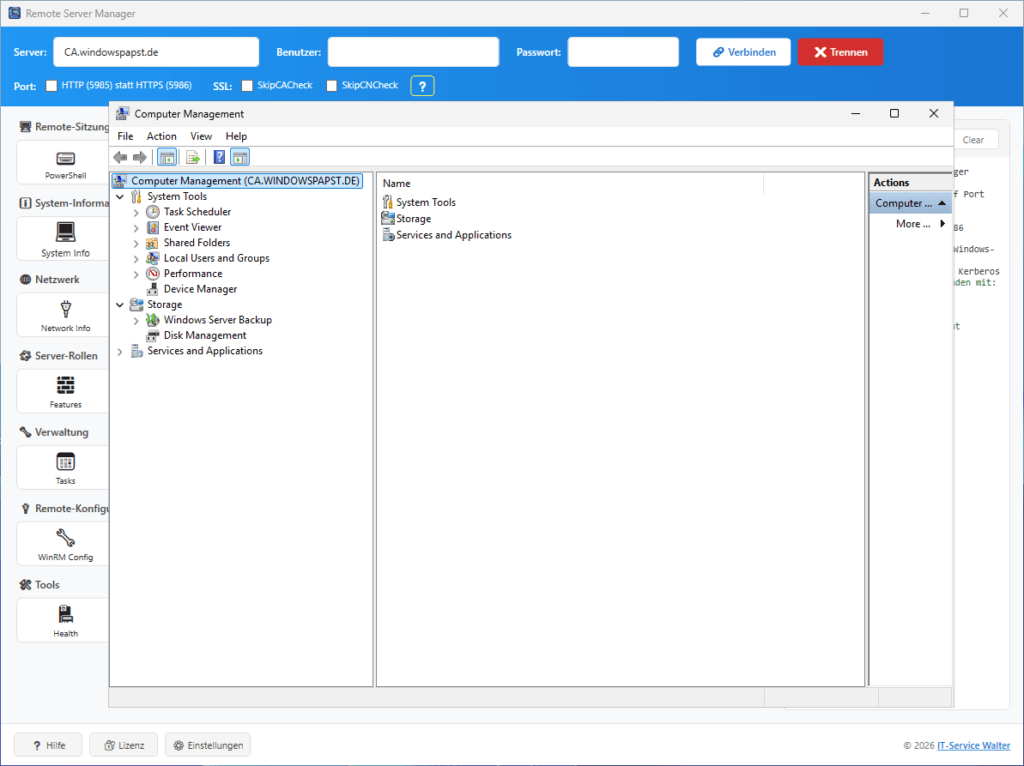
Task: Toggle the SkipCNCheck checkbox
Action: click(x=331, y=85)
